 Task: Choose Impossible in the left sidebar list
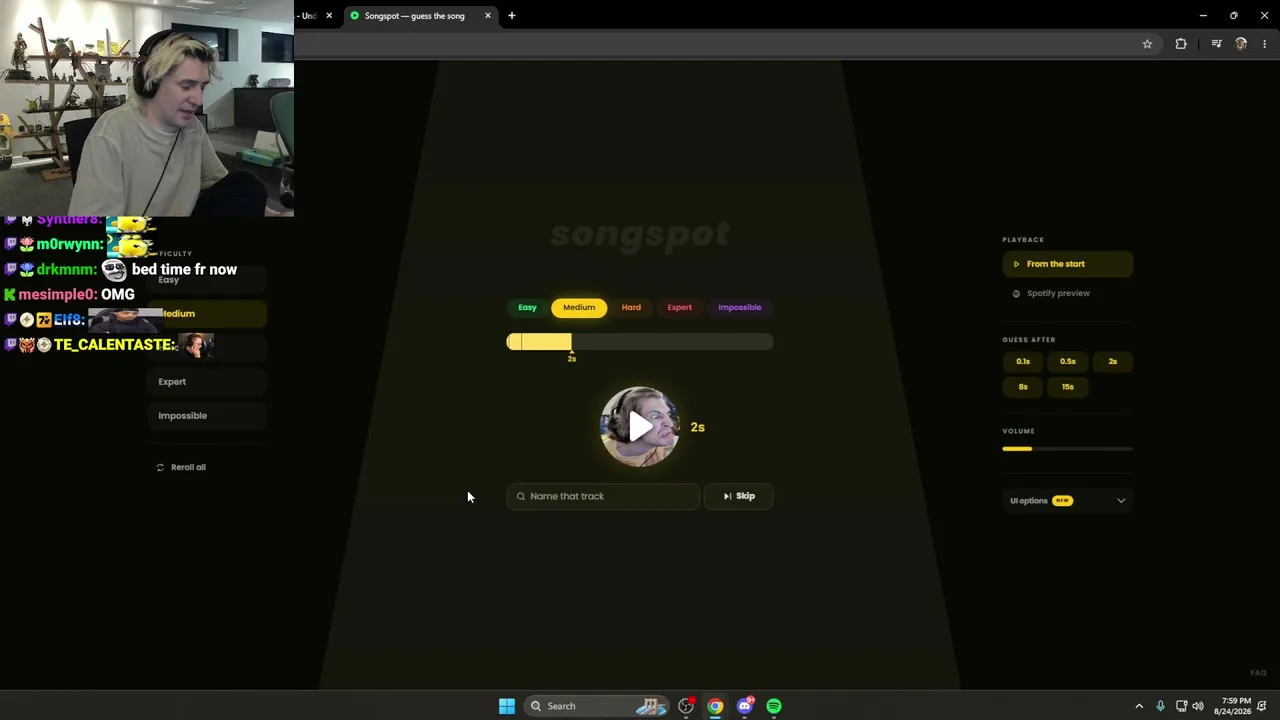pos(207,415)
